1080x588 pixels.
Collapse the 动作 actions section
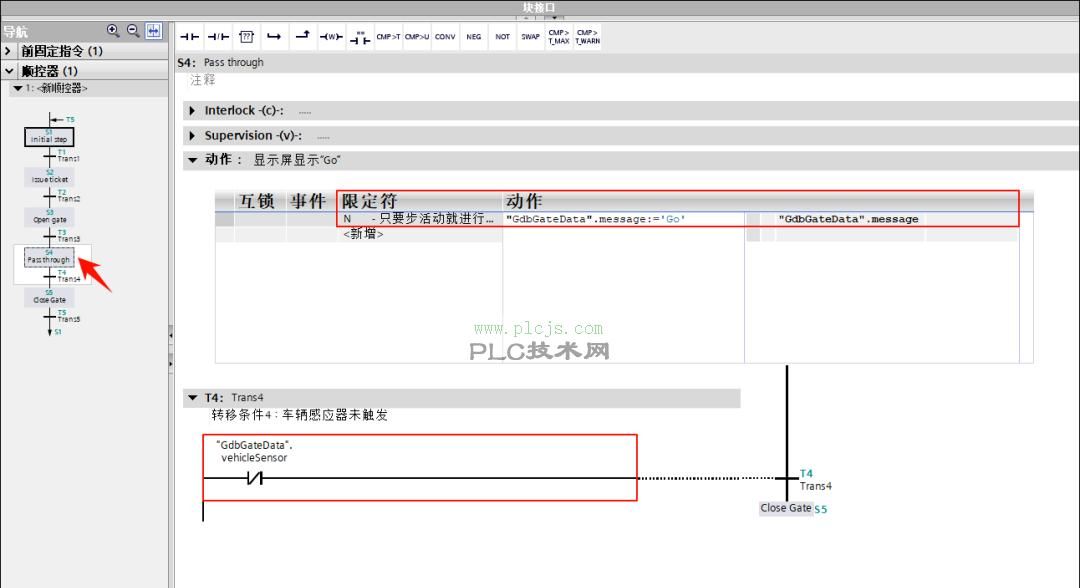[192, 160]
